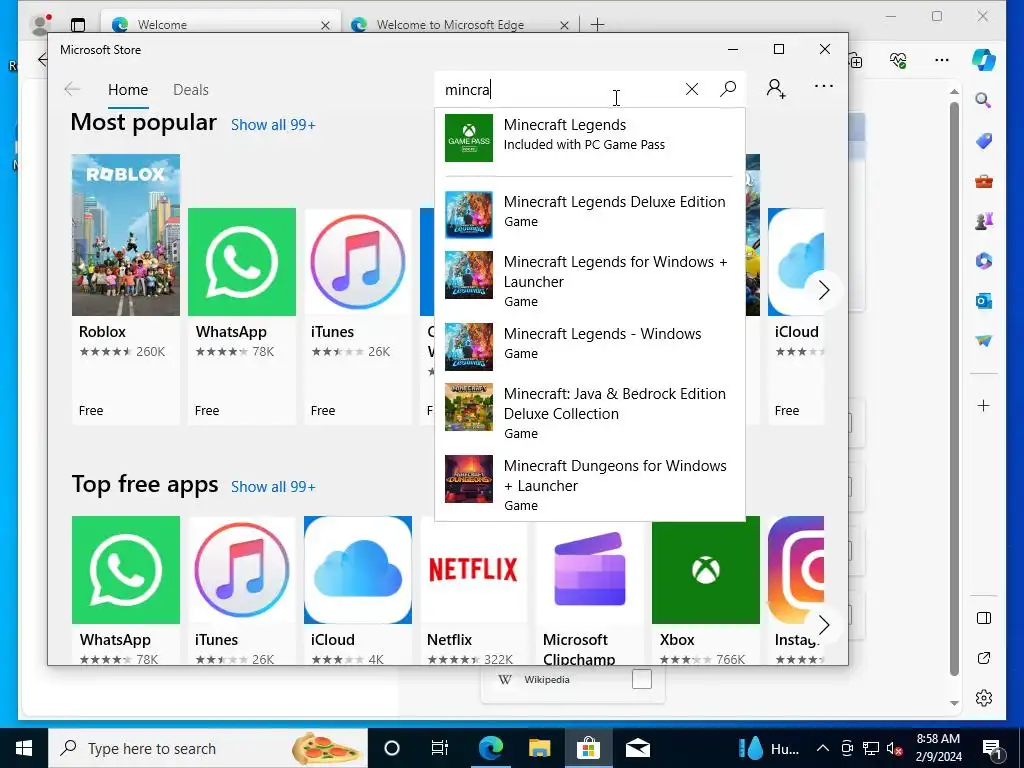Open the Store three-dot more menu

click(824, 86)
